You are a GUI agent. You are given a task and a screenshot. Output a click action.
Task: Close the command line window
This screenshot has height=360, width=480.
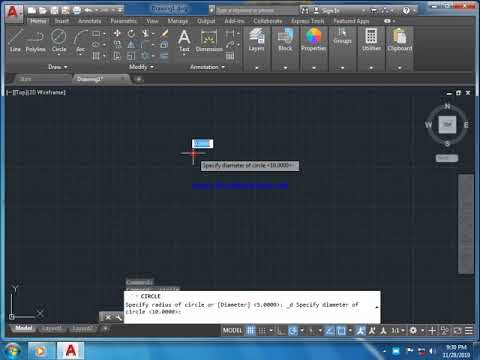(108, 318)
